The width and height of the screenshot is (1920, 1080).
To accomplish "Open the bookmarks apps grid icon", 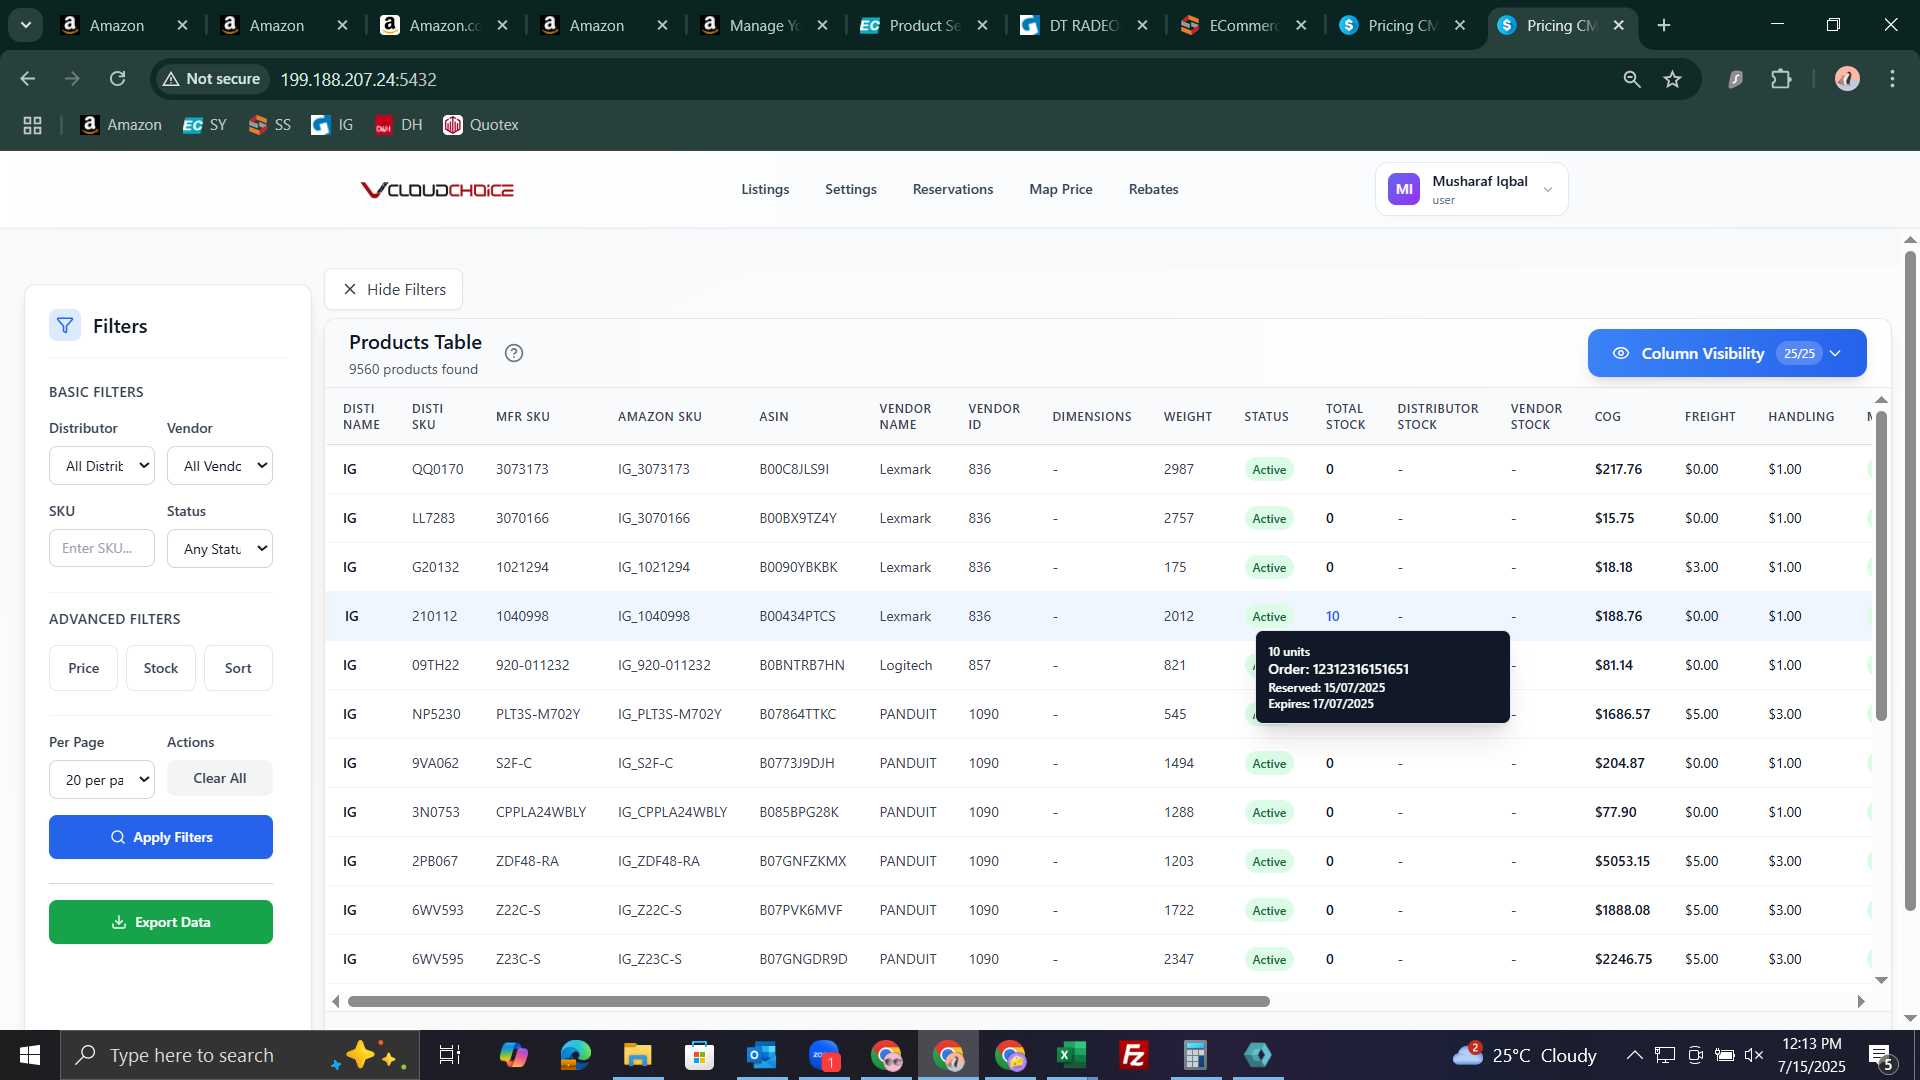I will point(32,125).
